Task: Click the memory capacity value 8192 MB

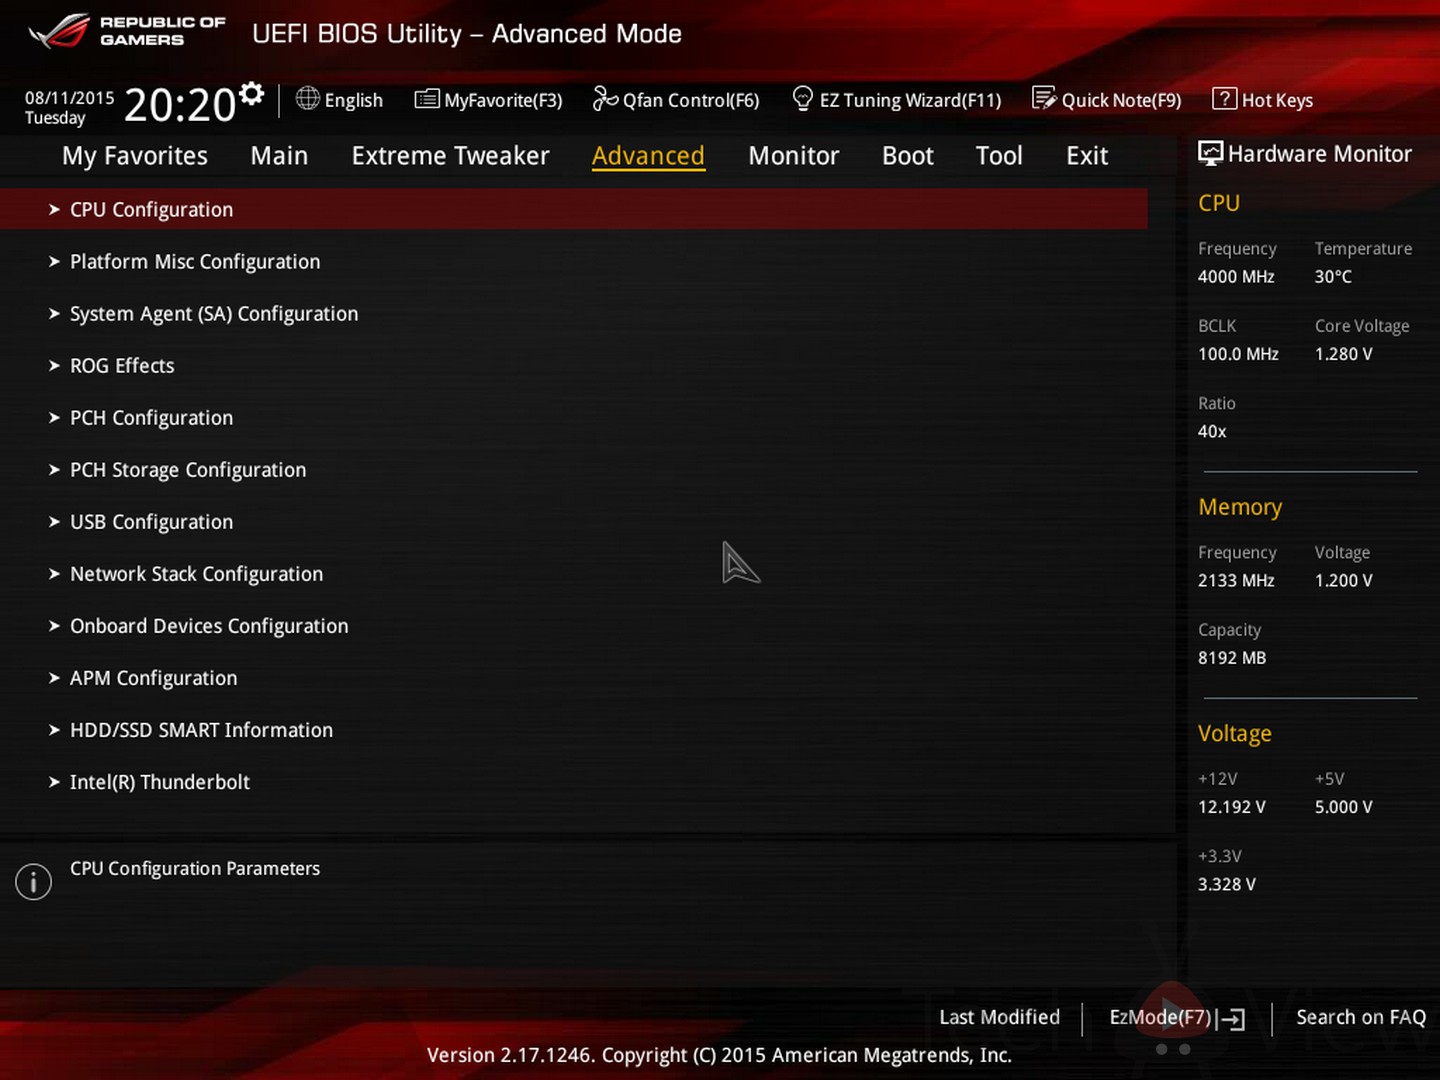Action: point(1232,658)
